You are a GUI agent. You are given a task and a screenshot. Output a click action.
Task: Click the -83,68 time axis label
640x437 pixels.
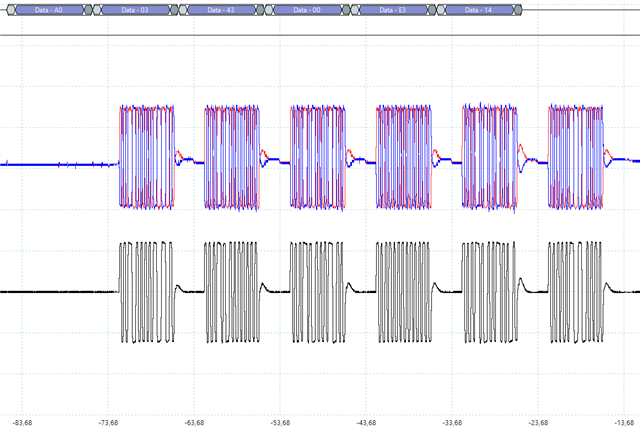click(x=22, y=423)
